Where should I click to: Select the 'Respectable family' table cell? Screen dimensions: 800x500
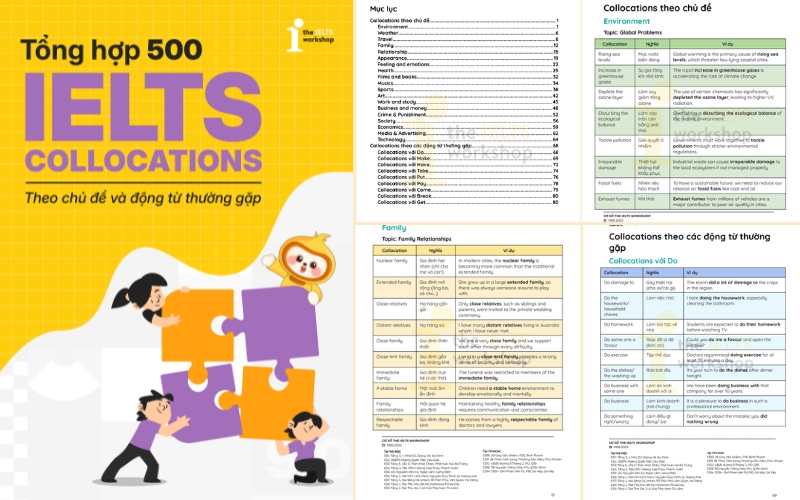395,422
